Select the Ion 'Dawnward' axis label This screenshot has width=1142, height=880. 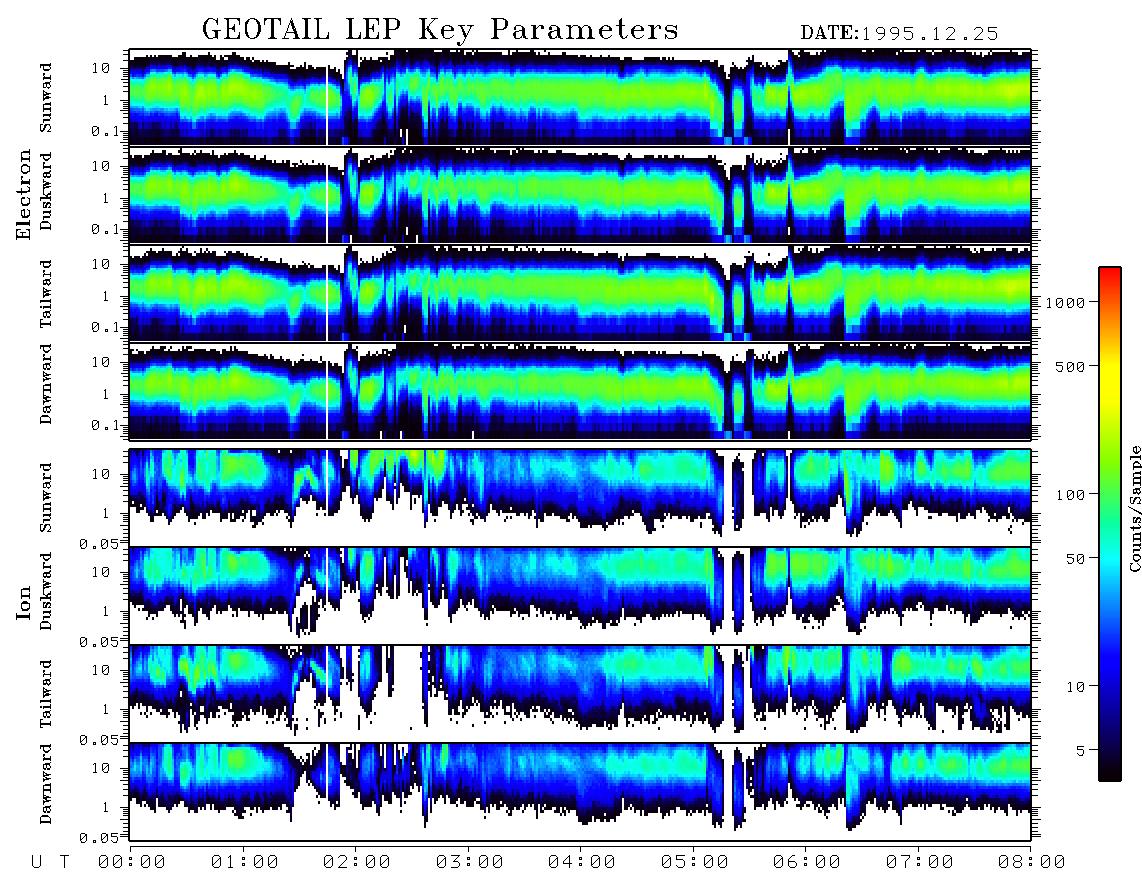point(46,783)
